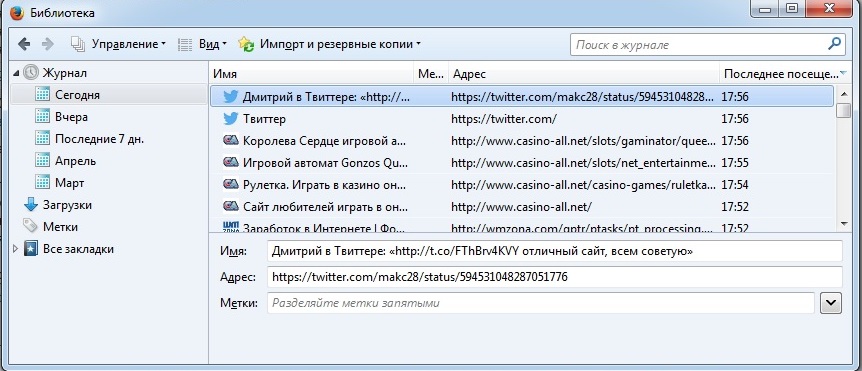
Task: Collapse the Журнал tree node
Action: pos(15,73)
